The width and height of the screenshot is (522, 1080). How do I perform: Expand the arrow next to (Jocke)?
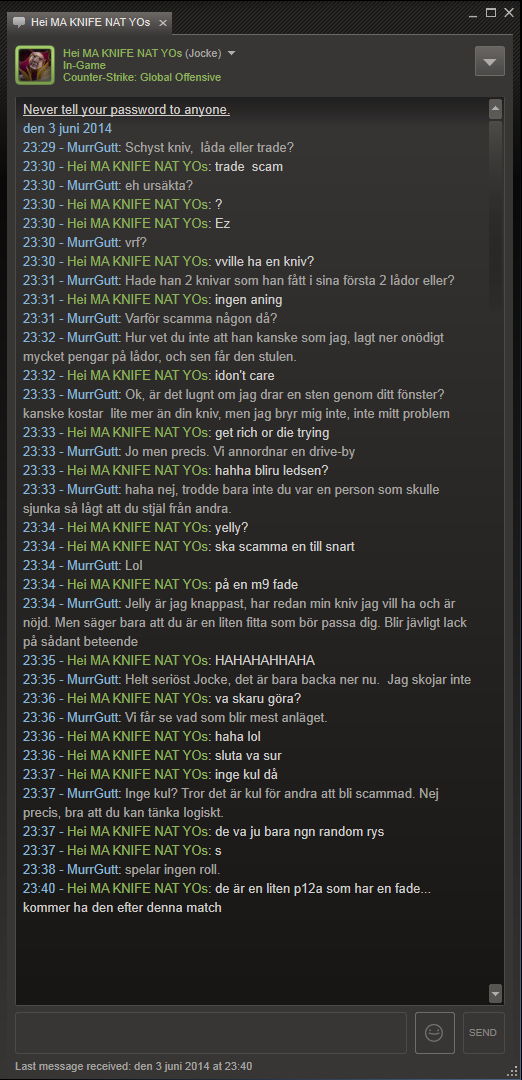(x=231, y=53)
